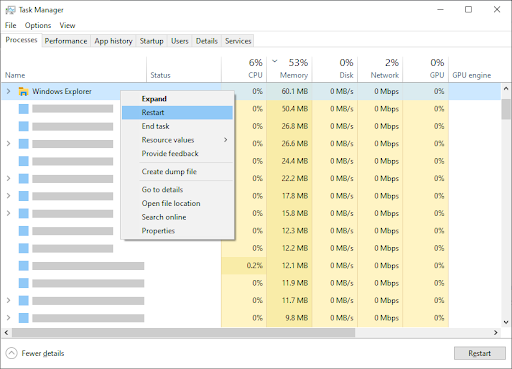Click the Task Manager title bar icon
512x369 pixels.
(10, 10)
